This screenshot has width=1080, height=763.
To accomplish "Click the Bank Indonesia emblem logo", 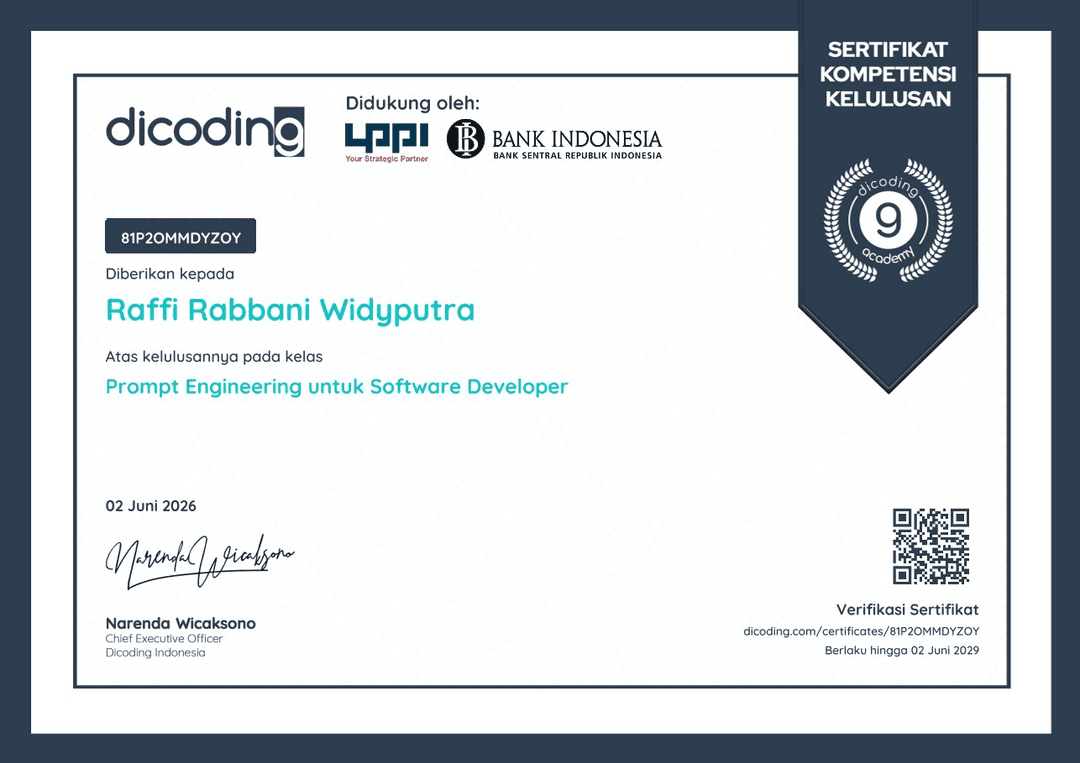I will click(x=466, y=138).
